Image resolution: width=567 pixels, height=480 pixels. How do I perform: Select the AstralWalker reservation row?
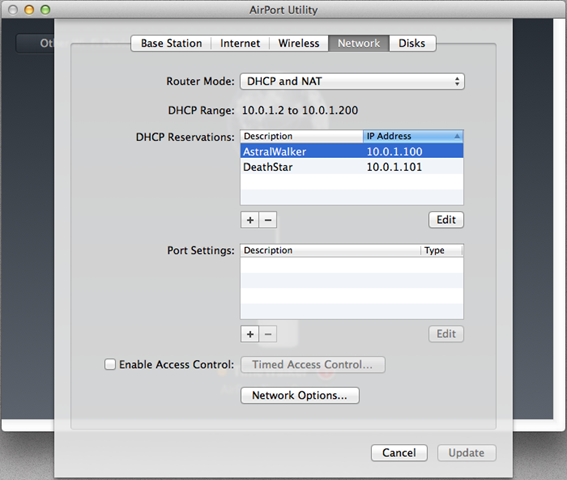(352, 151)
